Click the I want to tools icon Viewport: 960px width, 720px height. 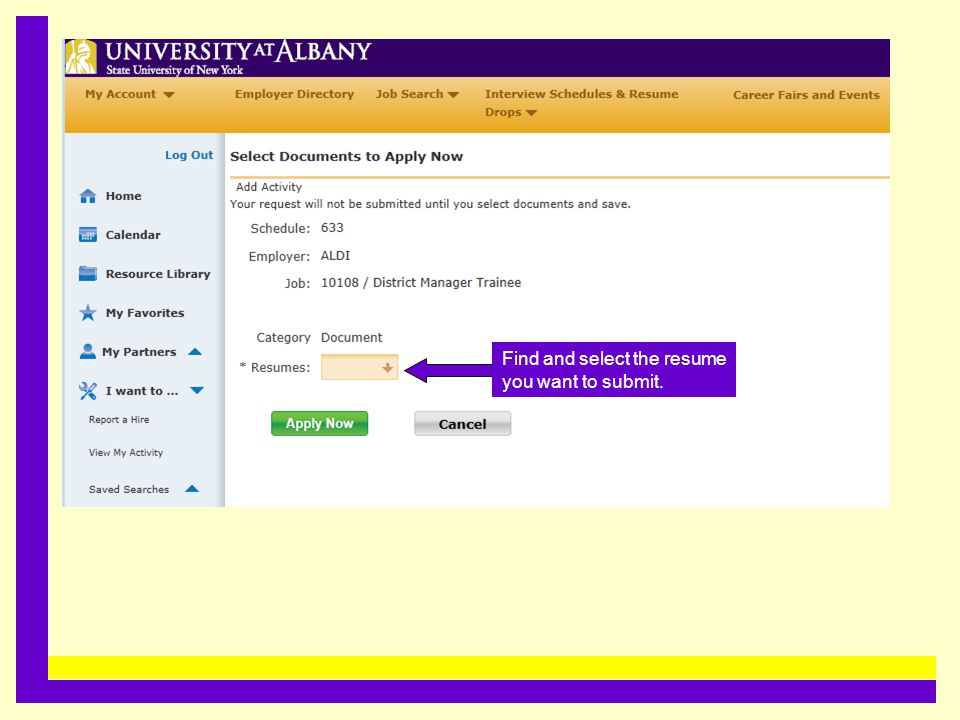pyautogui.click(x=88, y=391)
